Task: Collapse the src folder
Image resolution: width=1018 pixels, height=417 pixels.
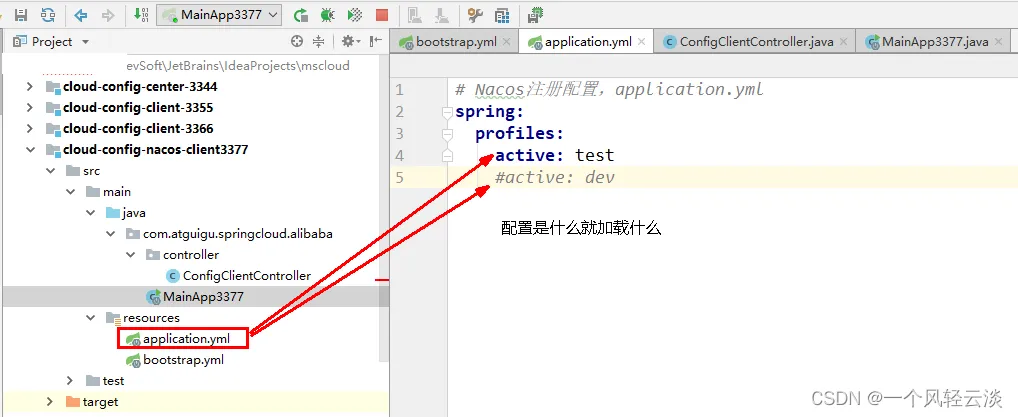Action: (x=49, y=171)
